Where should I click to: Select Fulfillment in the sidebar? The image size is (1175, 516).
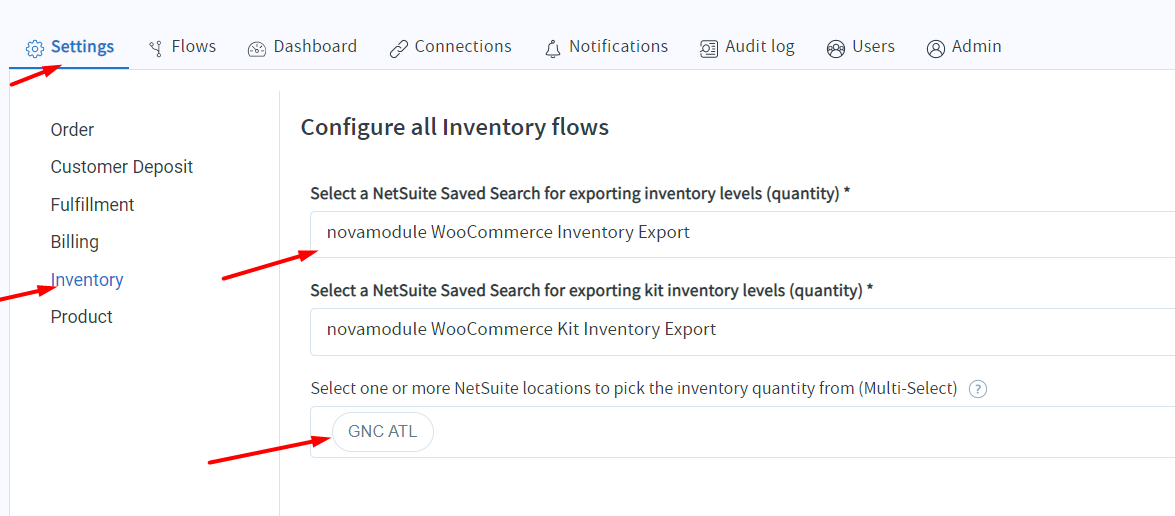tap(92, 205)
